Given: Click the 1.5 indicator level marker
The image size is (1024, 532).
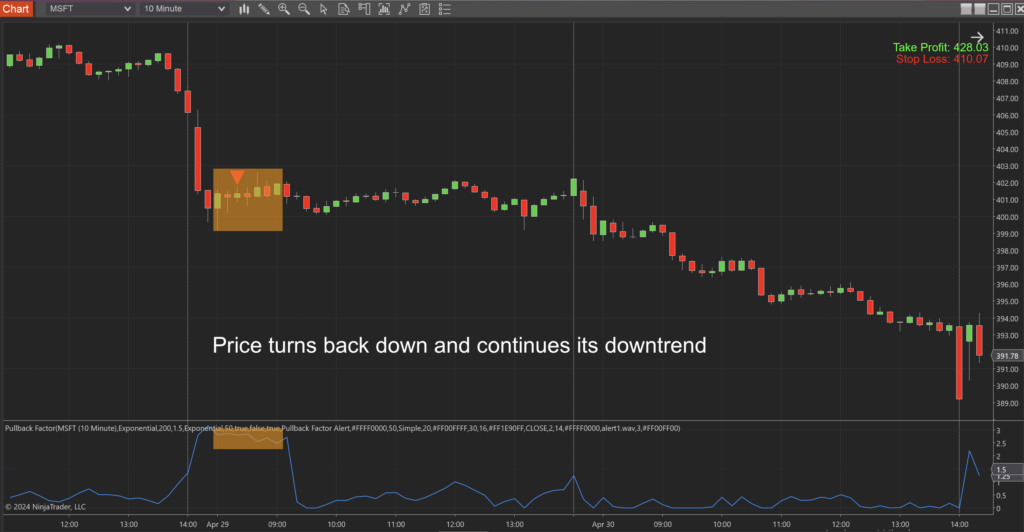Looking at the screenshot, I should tap(1007, 469).
